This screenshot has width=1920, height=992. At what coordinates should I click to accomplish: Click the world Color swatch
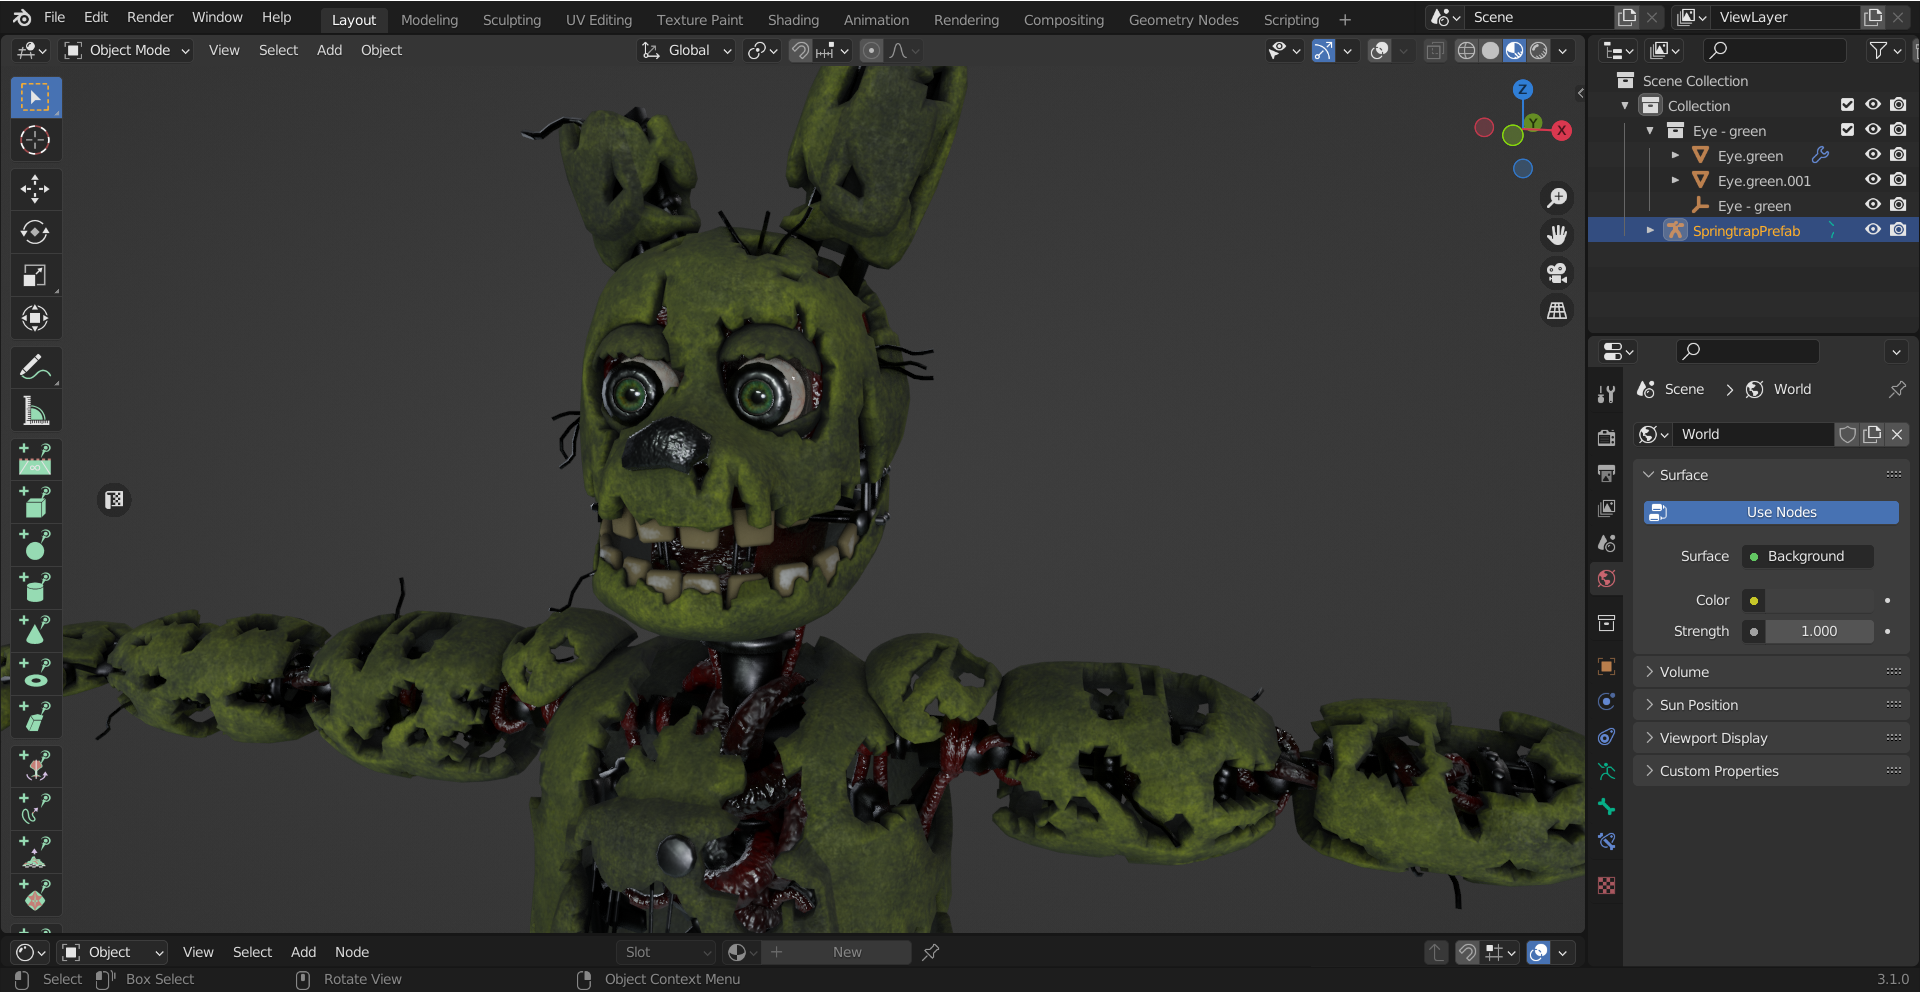(x=1819, y=600)
